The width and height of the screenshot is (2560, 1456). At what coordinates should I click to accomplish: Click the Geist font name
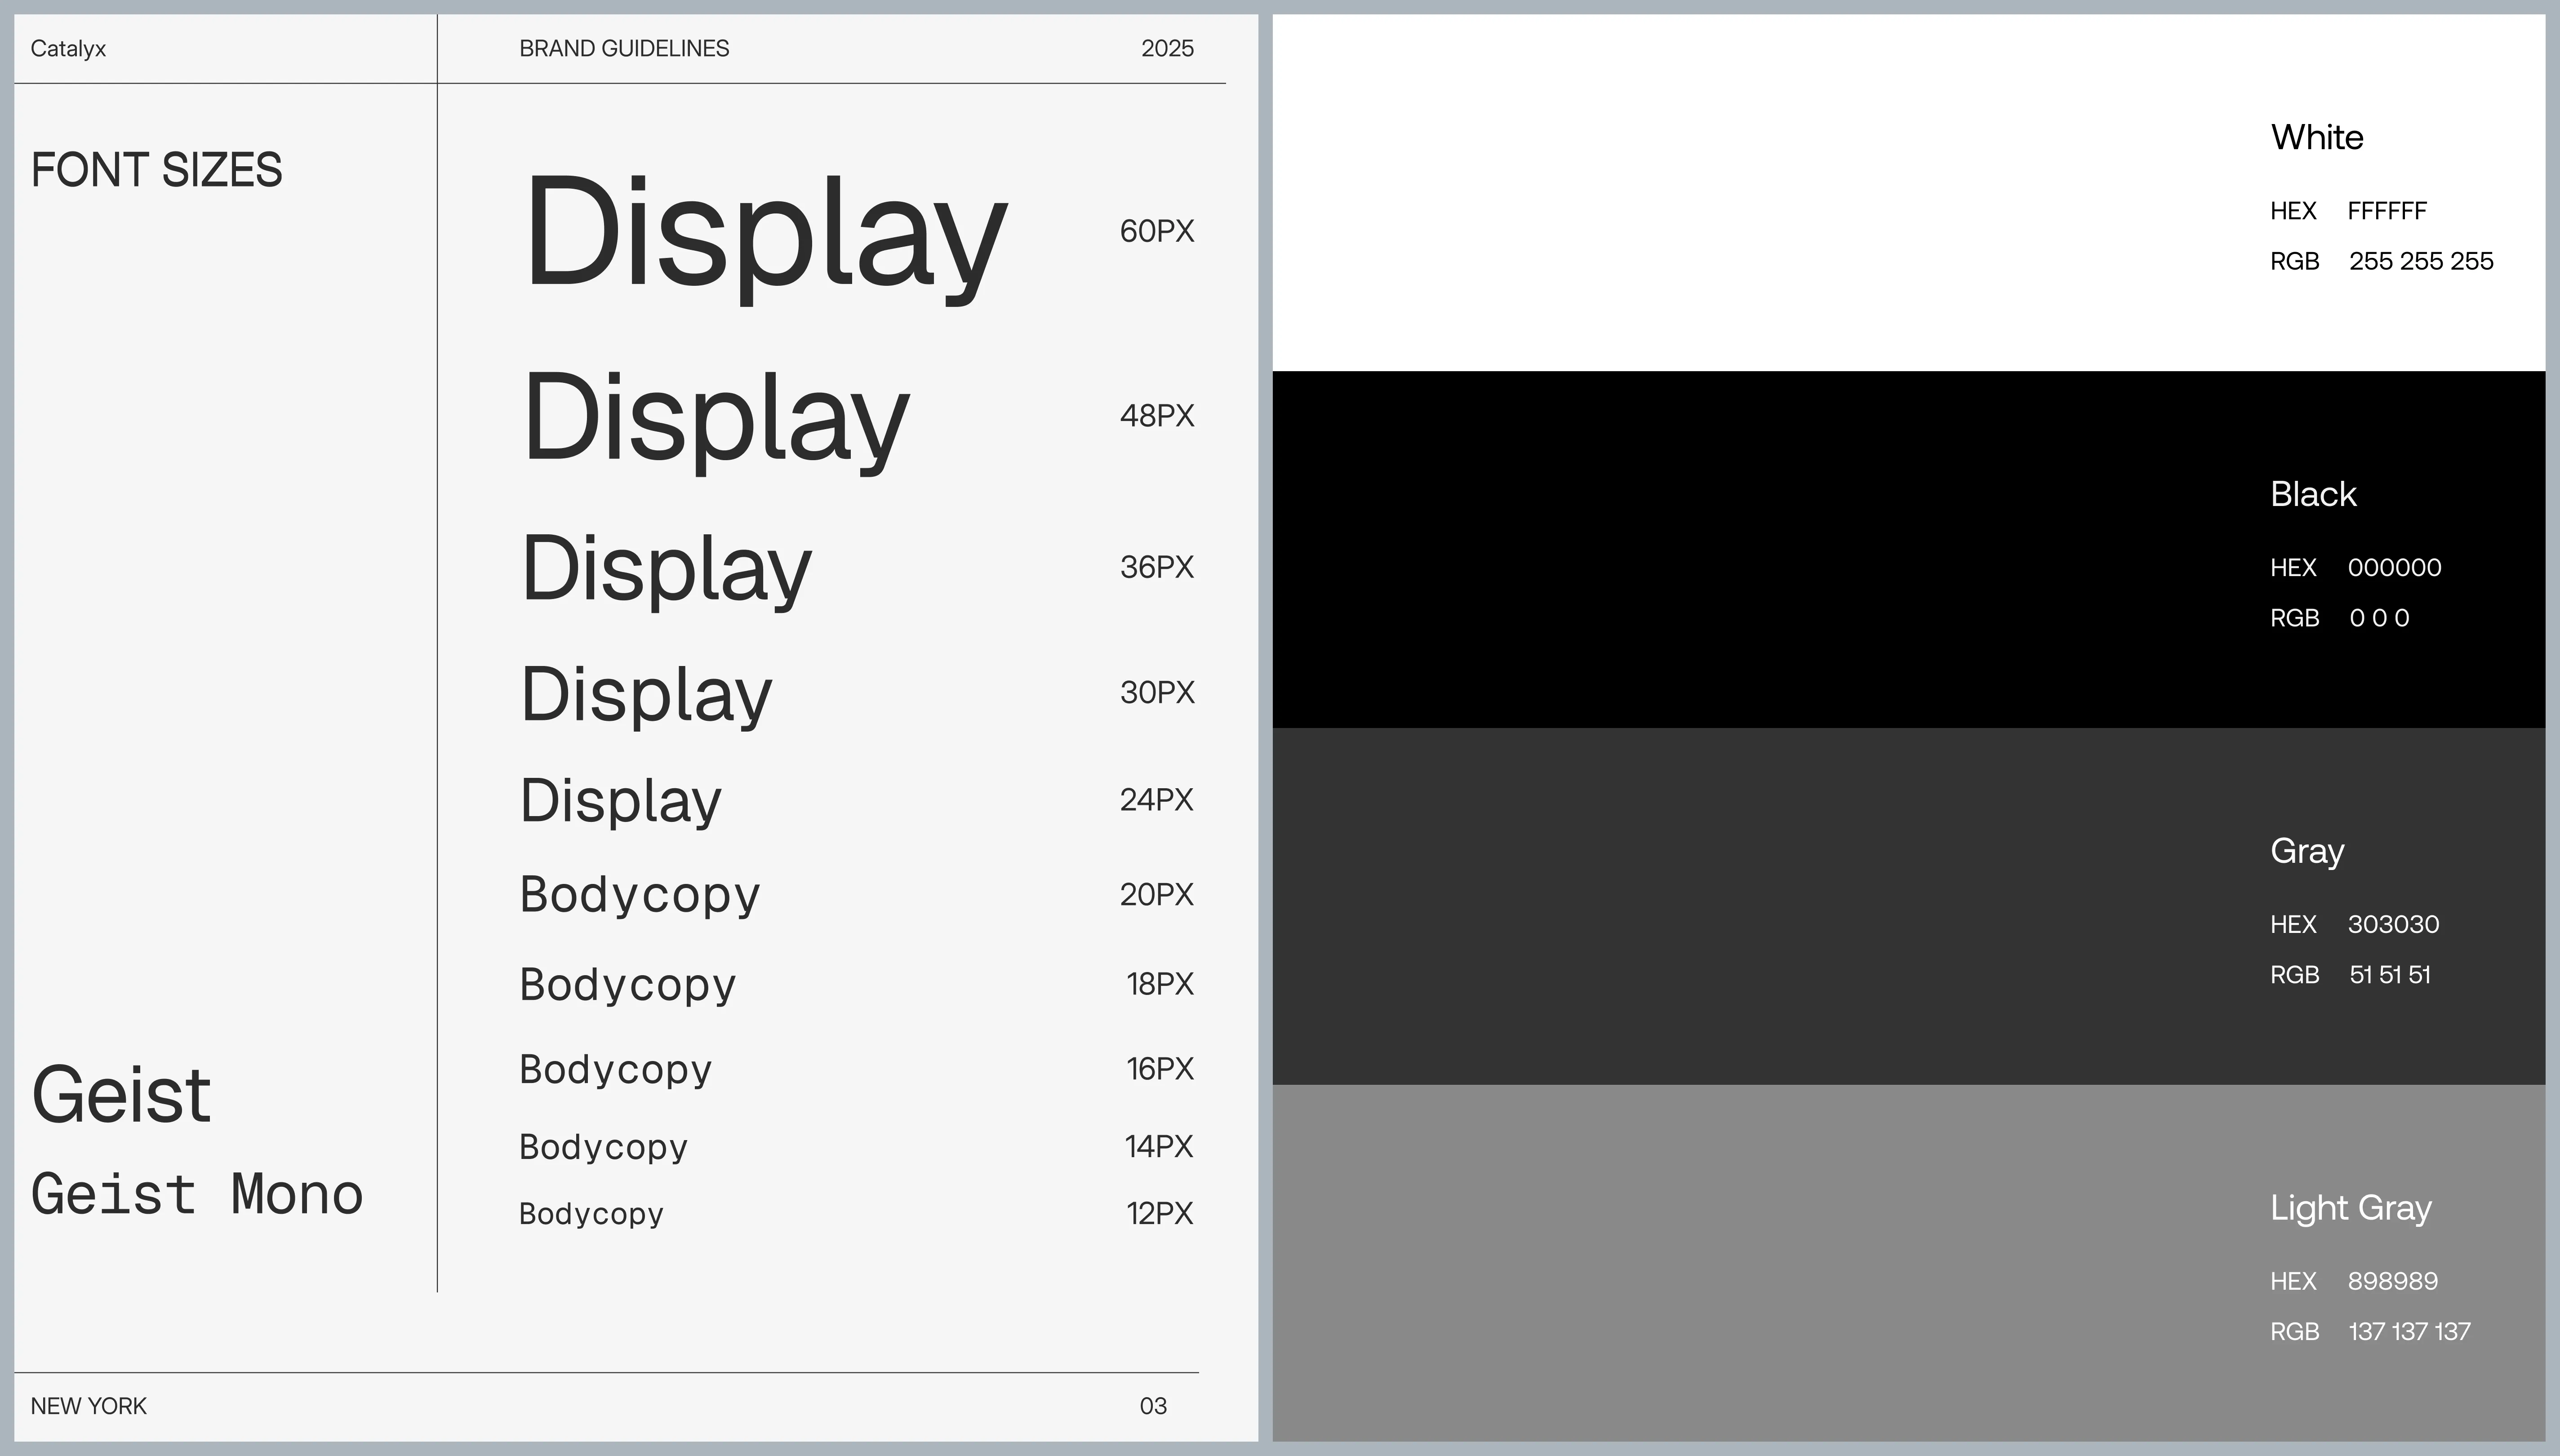pos(121,1095)
